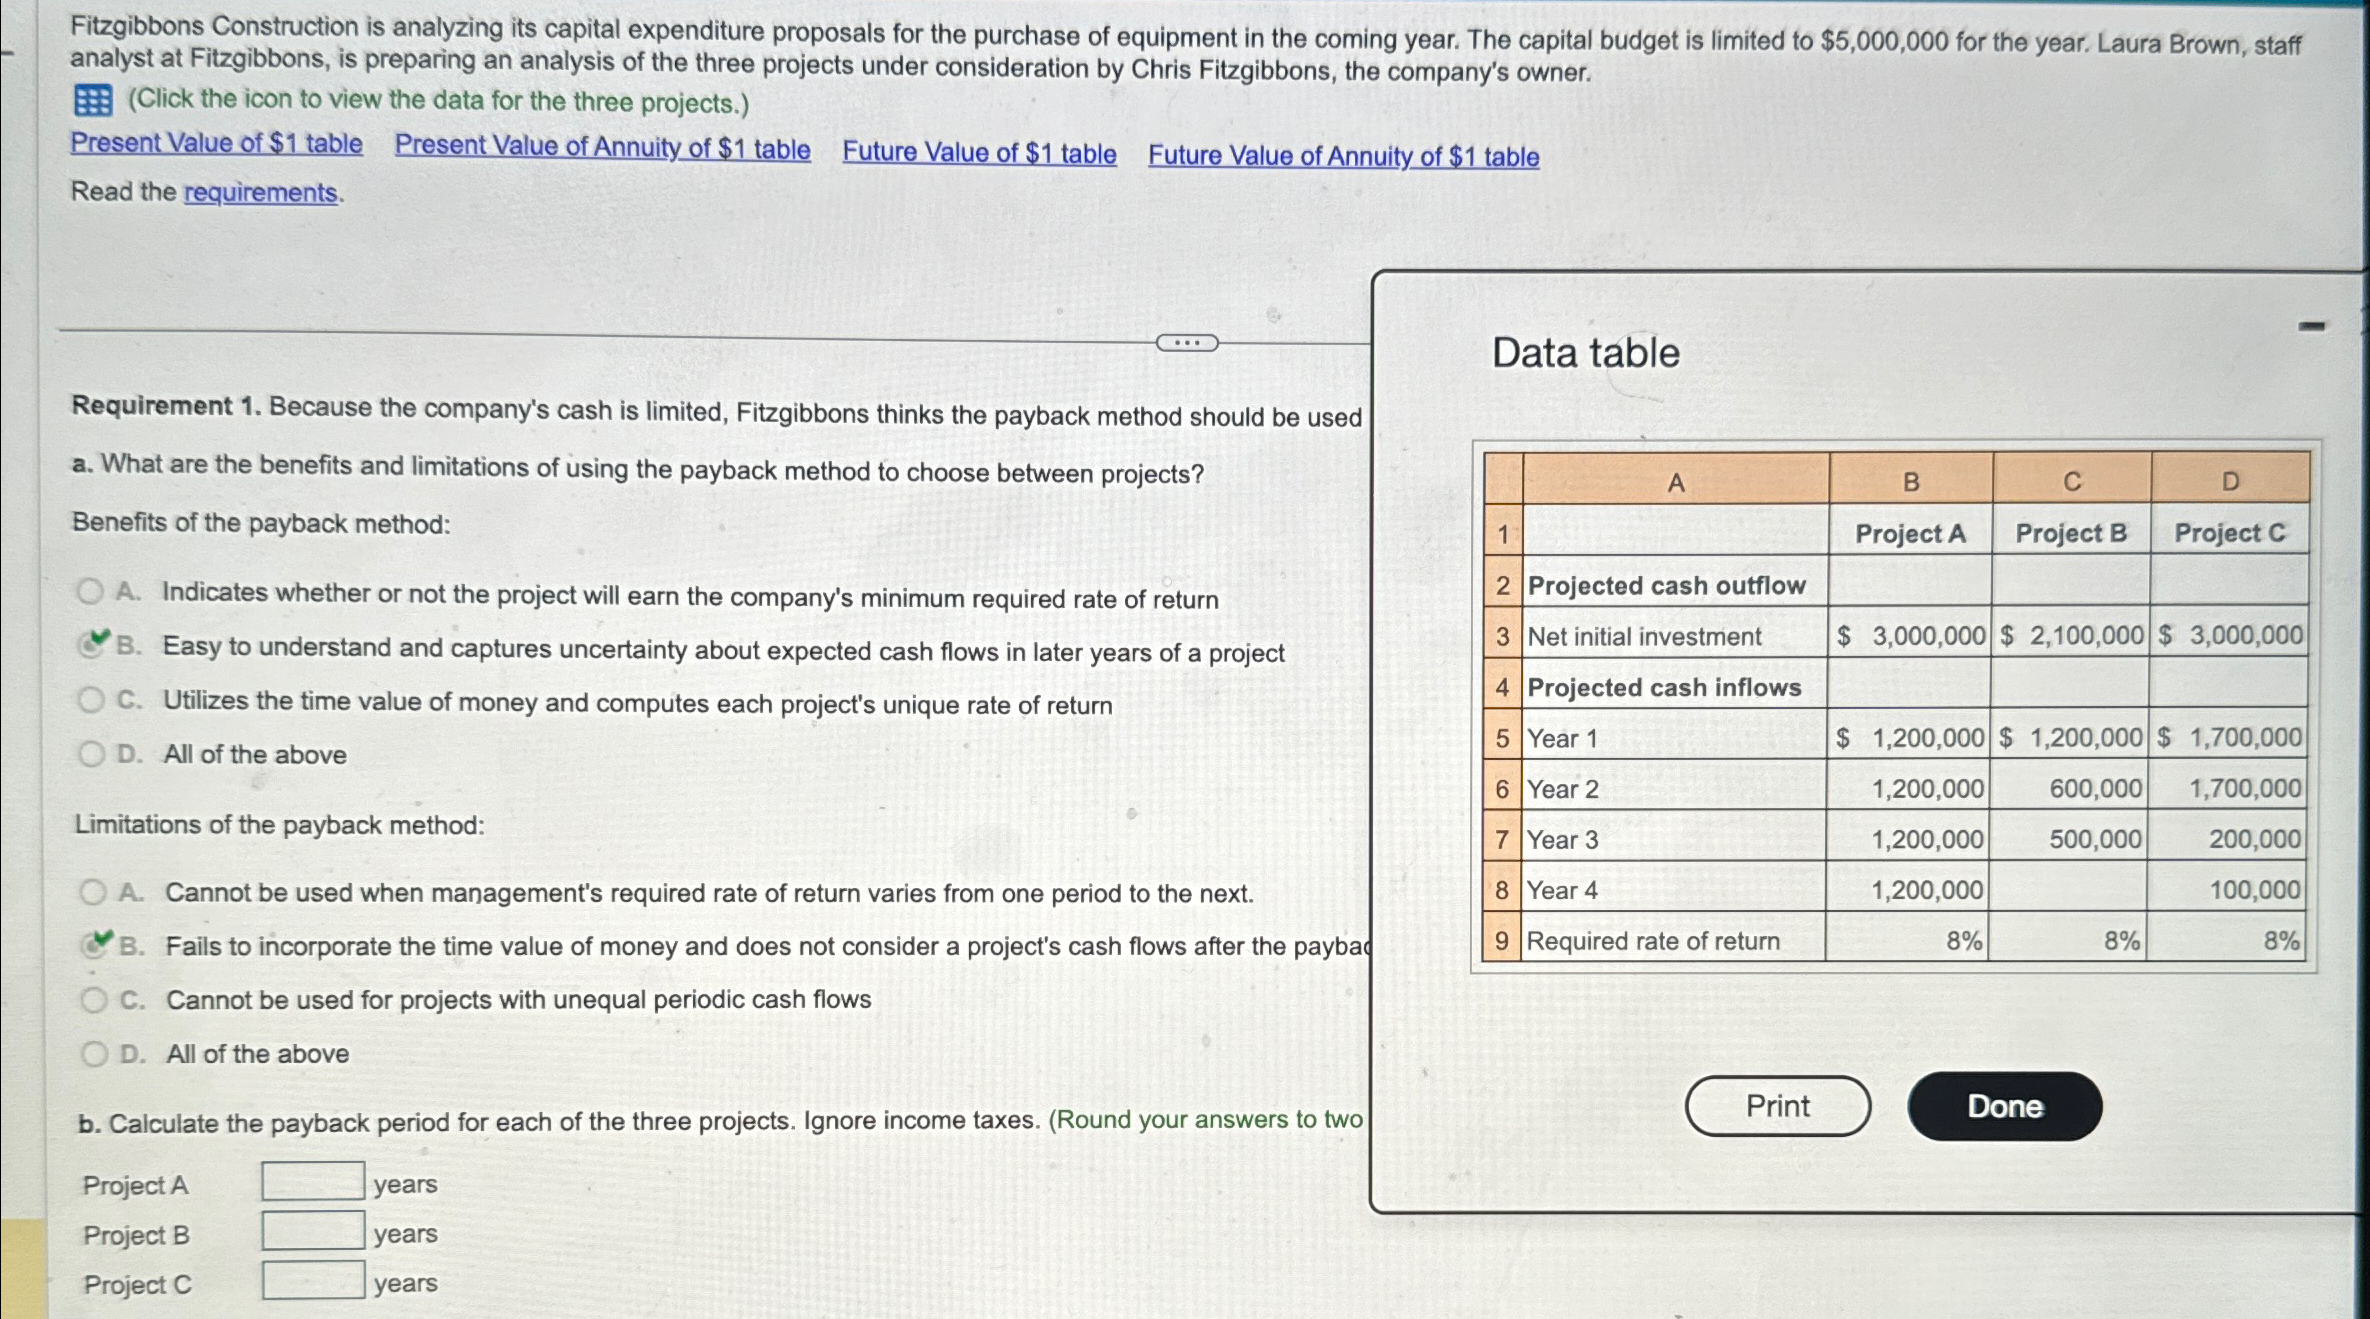Open Future Value of $1 table
The width and height of the screenshot is (2370, 1319).
pyautogui.click(x=979, y=152)
